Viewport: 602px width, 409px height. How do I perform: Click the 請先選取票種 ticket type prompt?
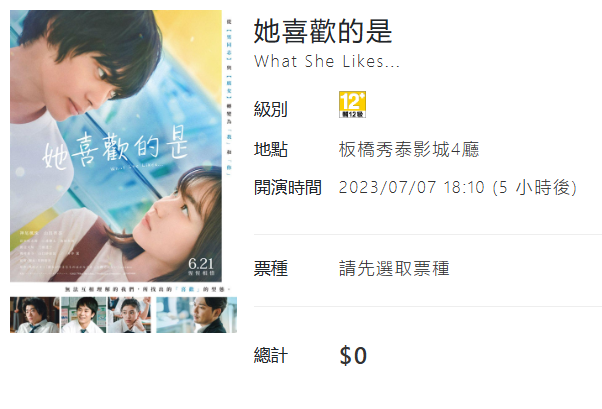[394, 268]
